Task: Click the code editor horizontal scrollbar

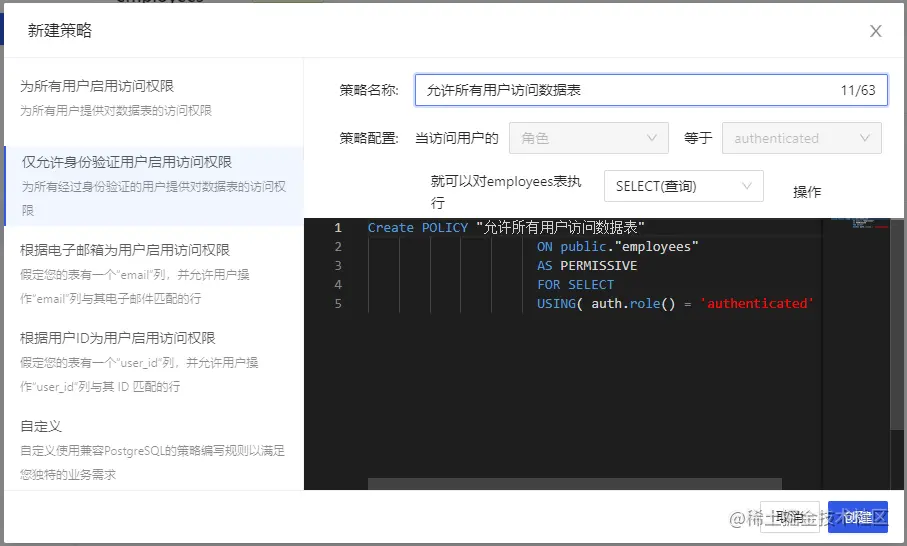Action: (574, 484)
